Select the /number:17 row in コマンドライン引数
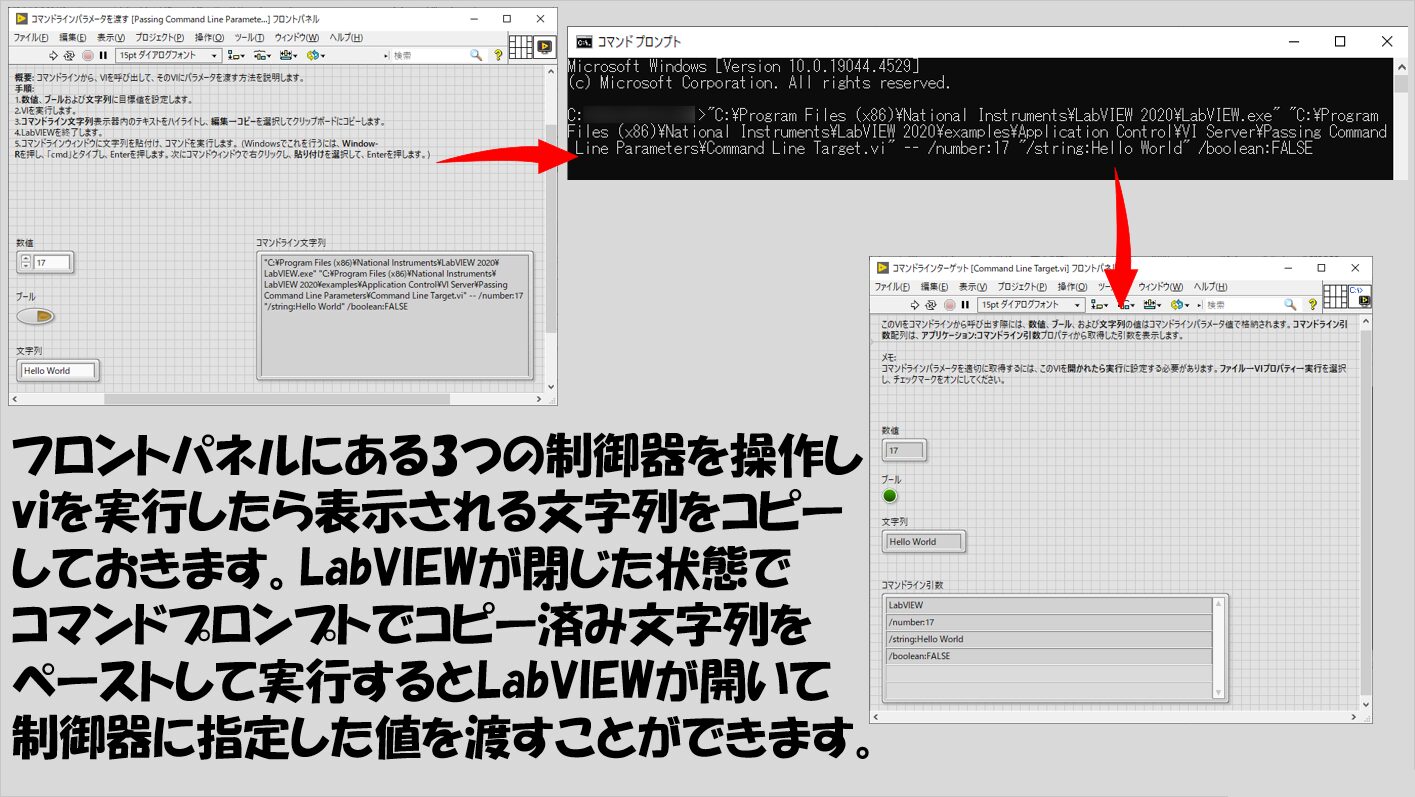The width and height of the screenshot is (1415, 797). [x=1048, y=622]
